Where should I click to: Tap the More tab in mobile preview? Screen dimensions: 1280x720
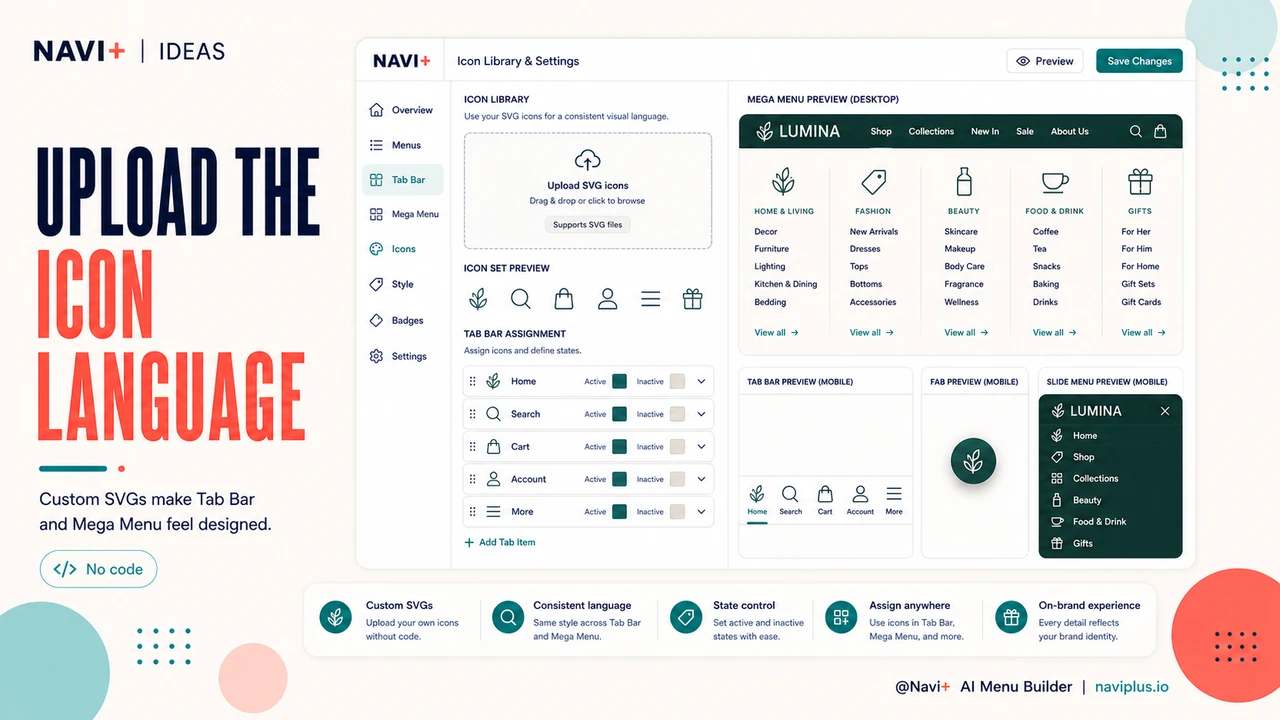894,500
